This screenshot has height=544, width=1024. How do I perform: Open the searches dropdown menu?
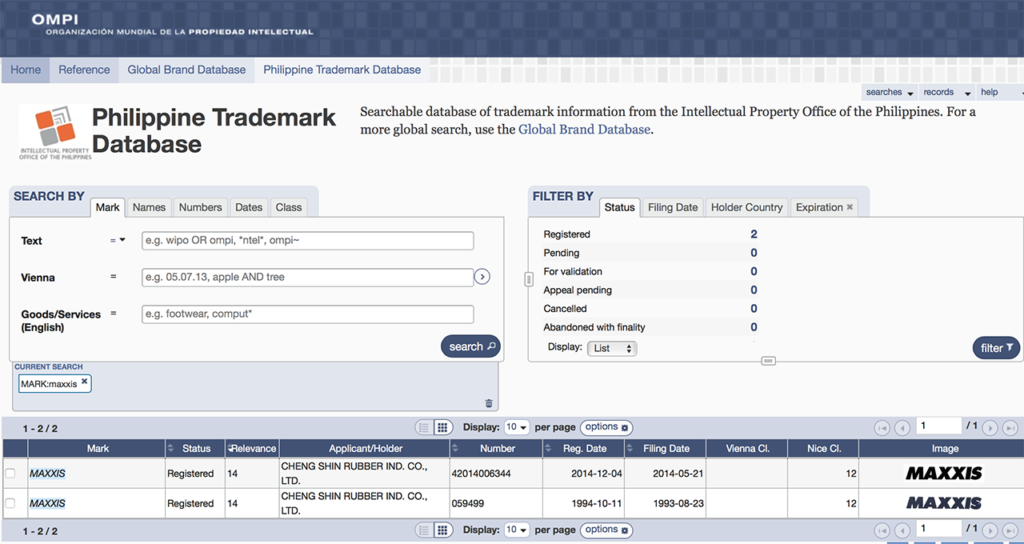click(889, 92)
